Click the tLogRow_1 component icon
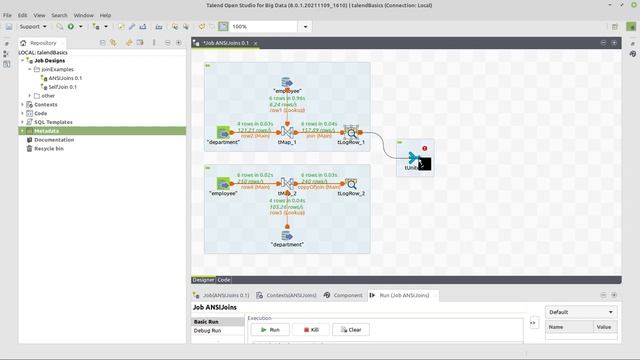The height and width of the screenshot is (360, 640). [351, 132]
